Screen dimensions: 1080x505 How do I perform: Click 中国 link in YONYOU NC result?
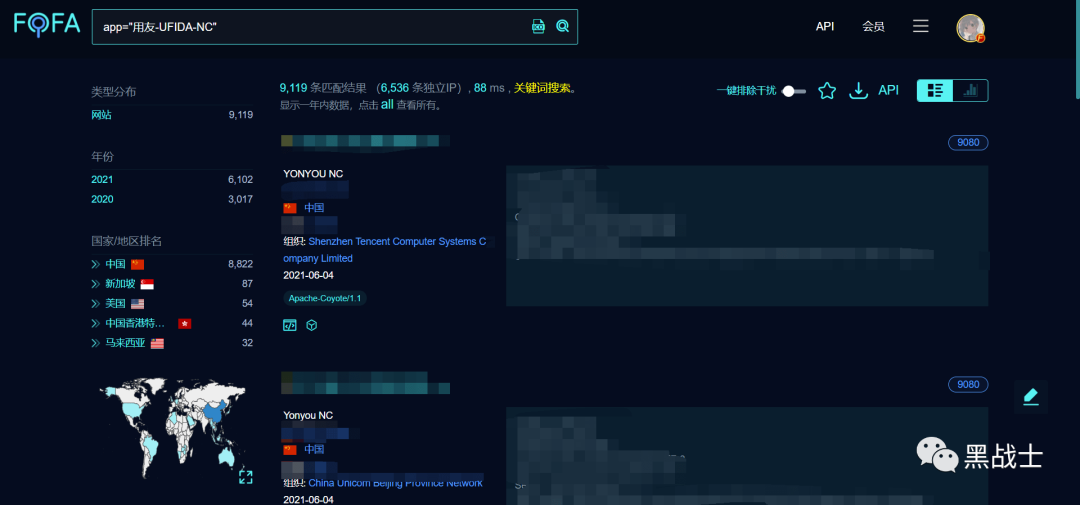(314, 207)
